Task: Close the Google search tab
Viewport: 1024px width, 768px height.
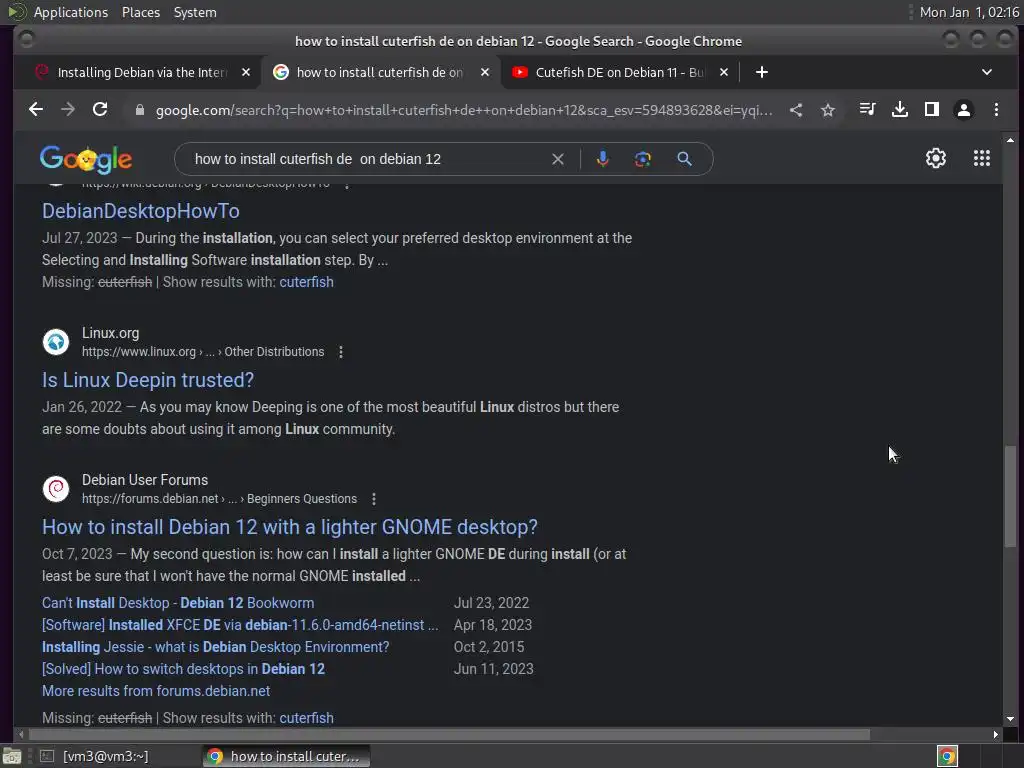Action: (485, 72)
